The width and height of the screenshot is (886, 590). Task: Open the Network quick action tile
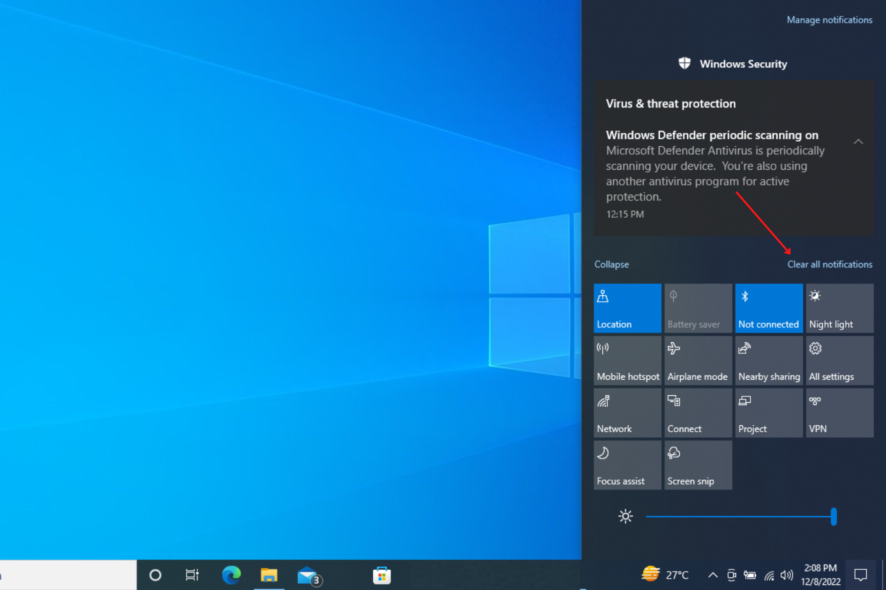click(627, 413)
